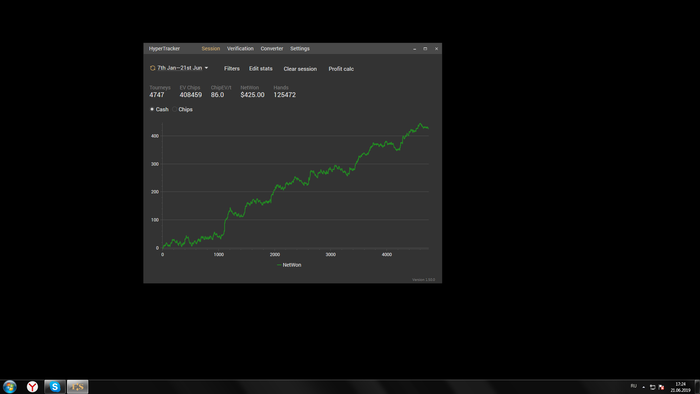Screen dimensions: 700x394
Task: Click the tray sync icon beside the flag
Action: [x=652, y=387]
